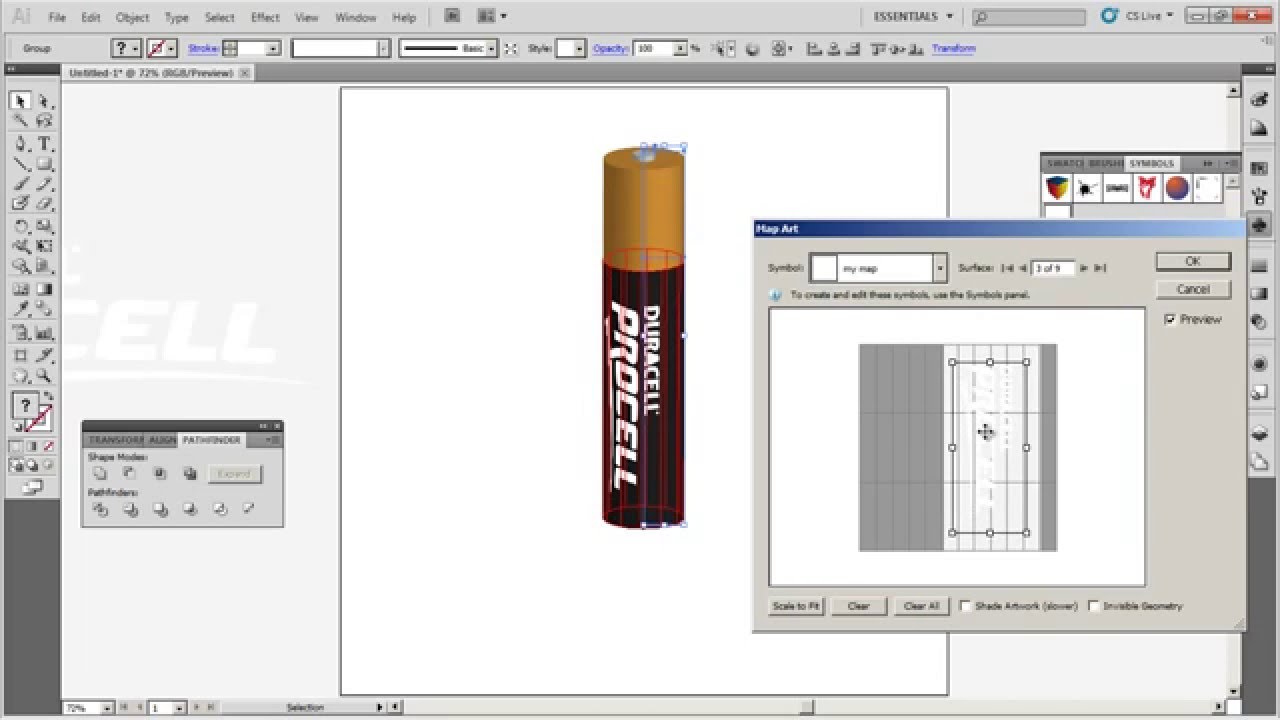Open the Style dropdown in control bar

578,48
